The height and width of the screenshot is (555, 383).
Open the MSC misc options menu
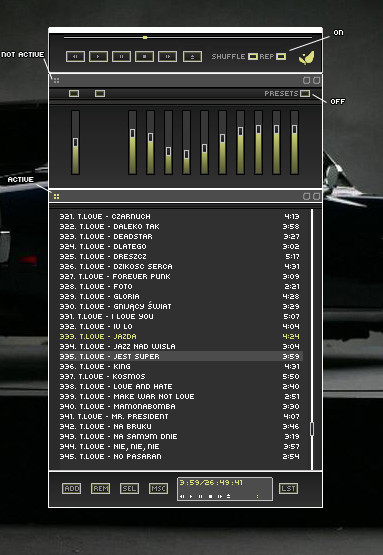158,488
